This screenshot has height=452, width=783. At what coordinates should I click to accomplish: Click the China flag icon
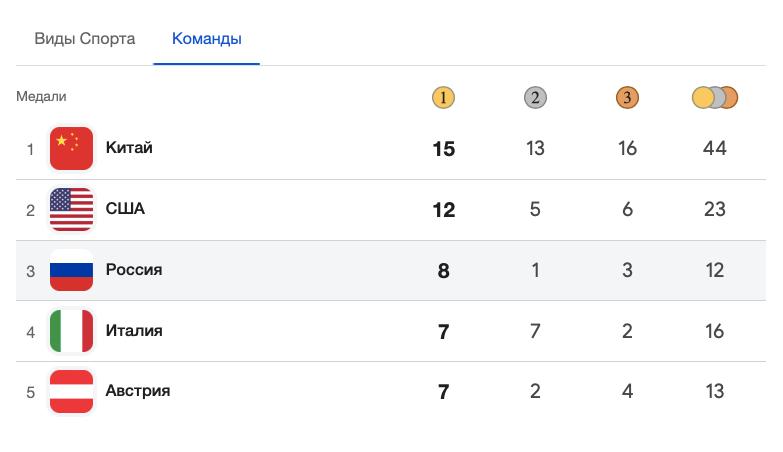[71, 149]
